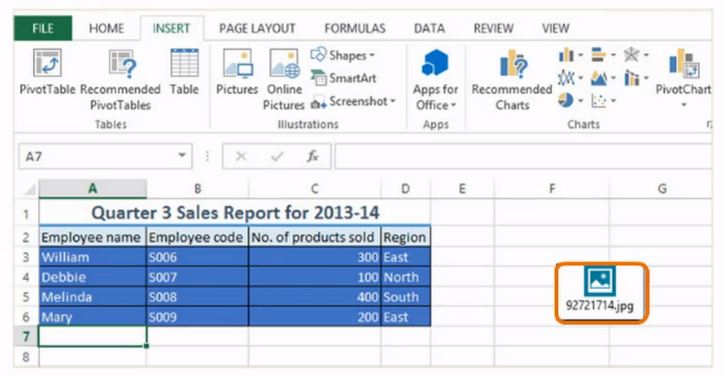Viewport: 722px width, 377px height.
Task: Click the Select All corner triangle
Action: (29, 189)
